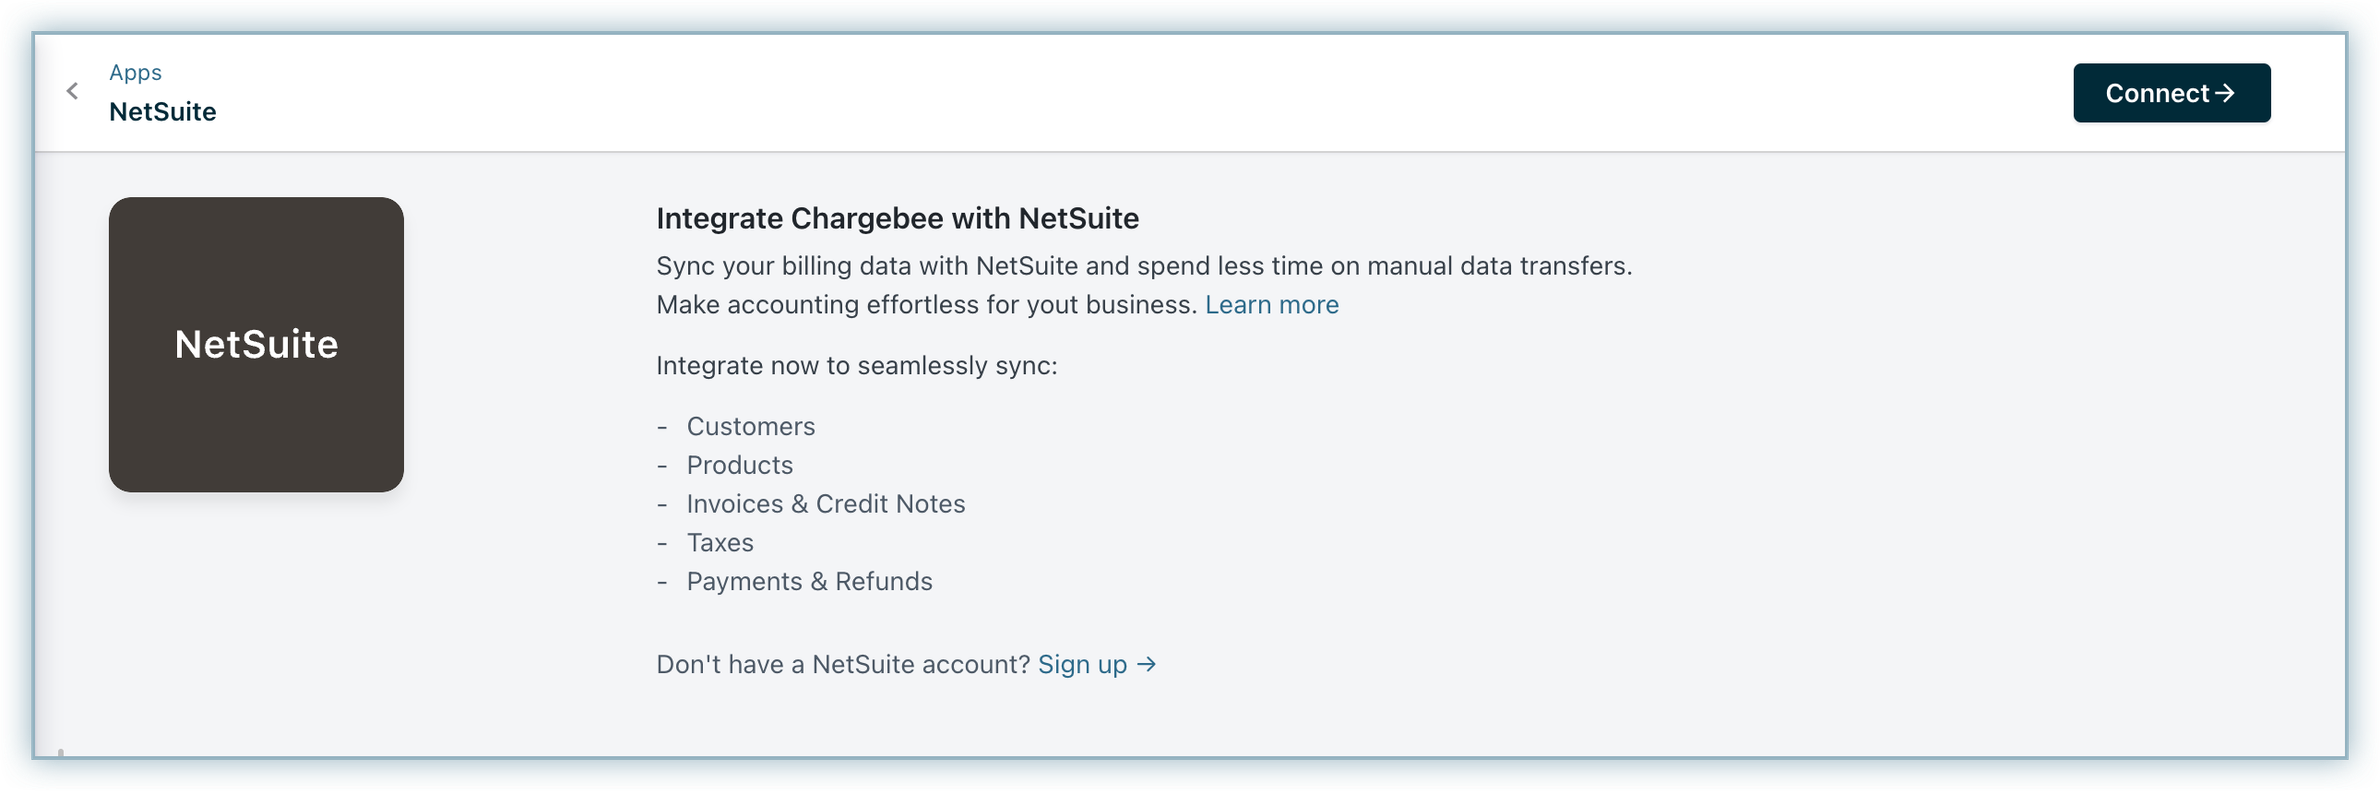Click the Integrate now to seamlessly sync text
Image resolution: width=2380 pixels, height=791 pixels.
[x=856, y=366]
